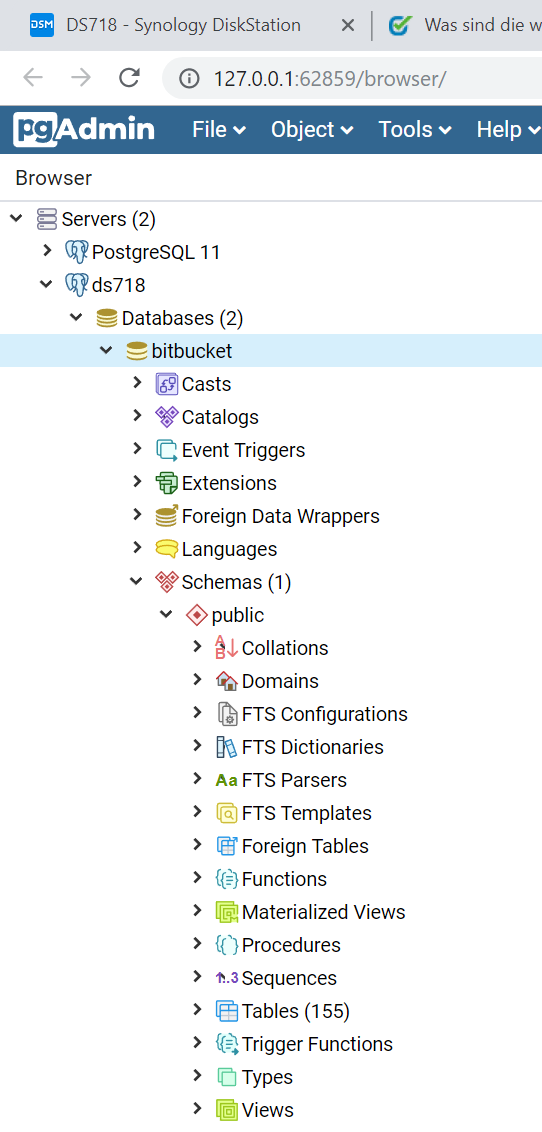The width and height of the screenshot is (542, 1132).
Task: Expand the Casts node
Action: pos(137,383)
